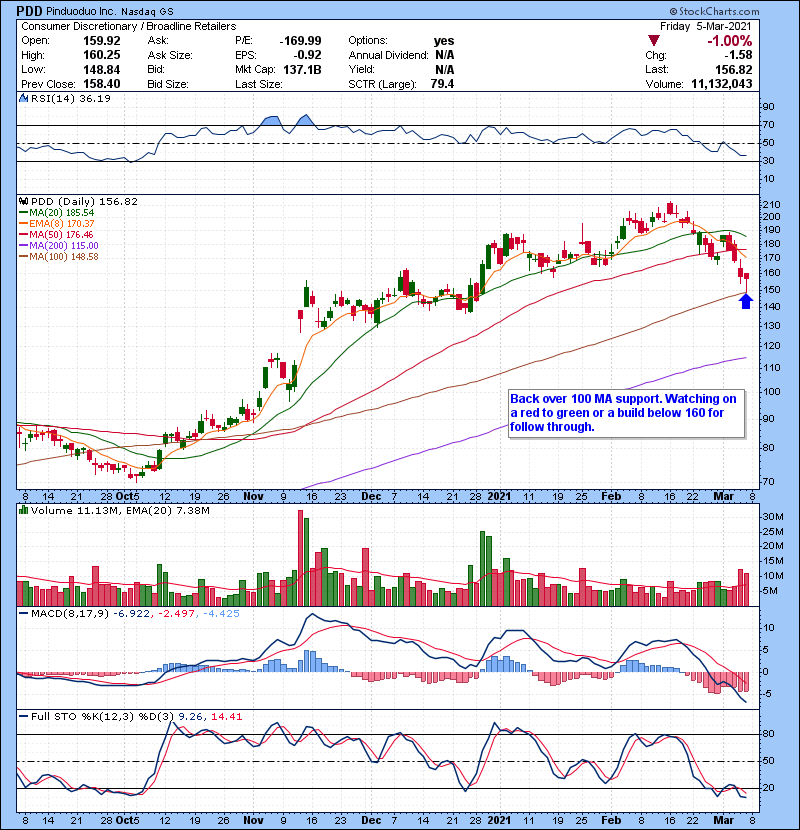Screen dimensions: 800x830
Task: Click the Back over 100 MA support annotation box
Action: tap(626, 413)
